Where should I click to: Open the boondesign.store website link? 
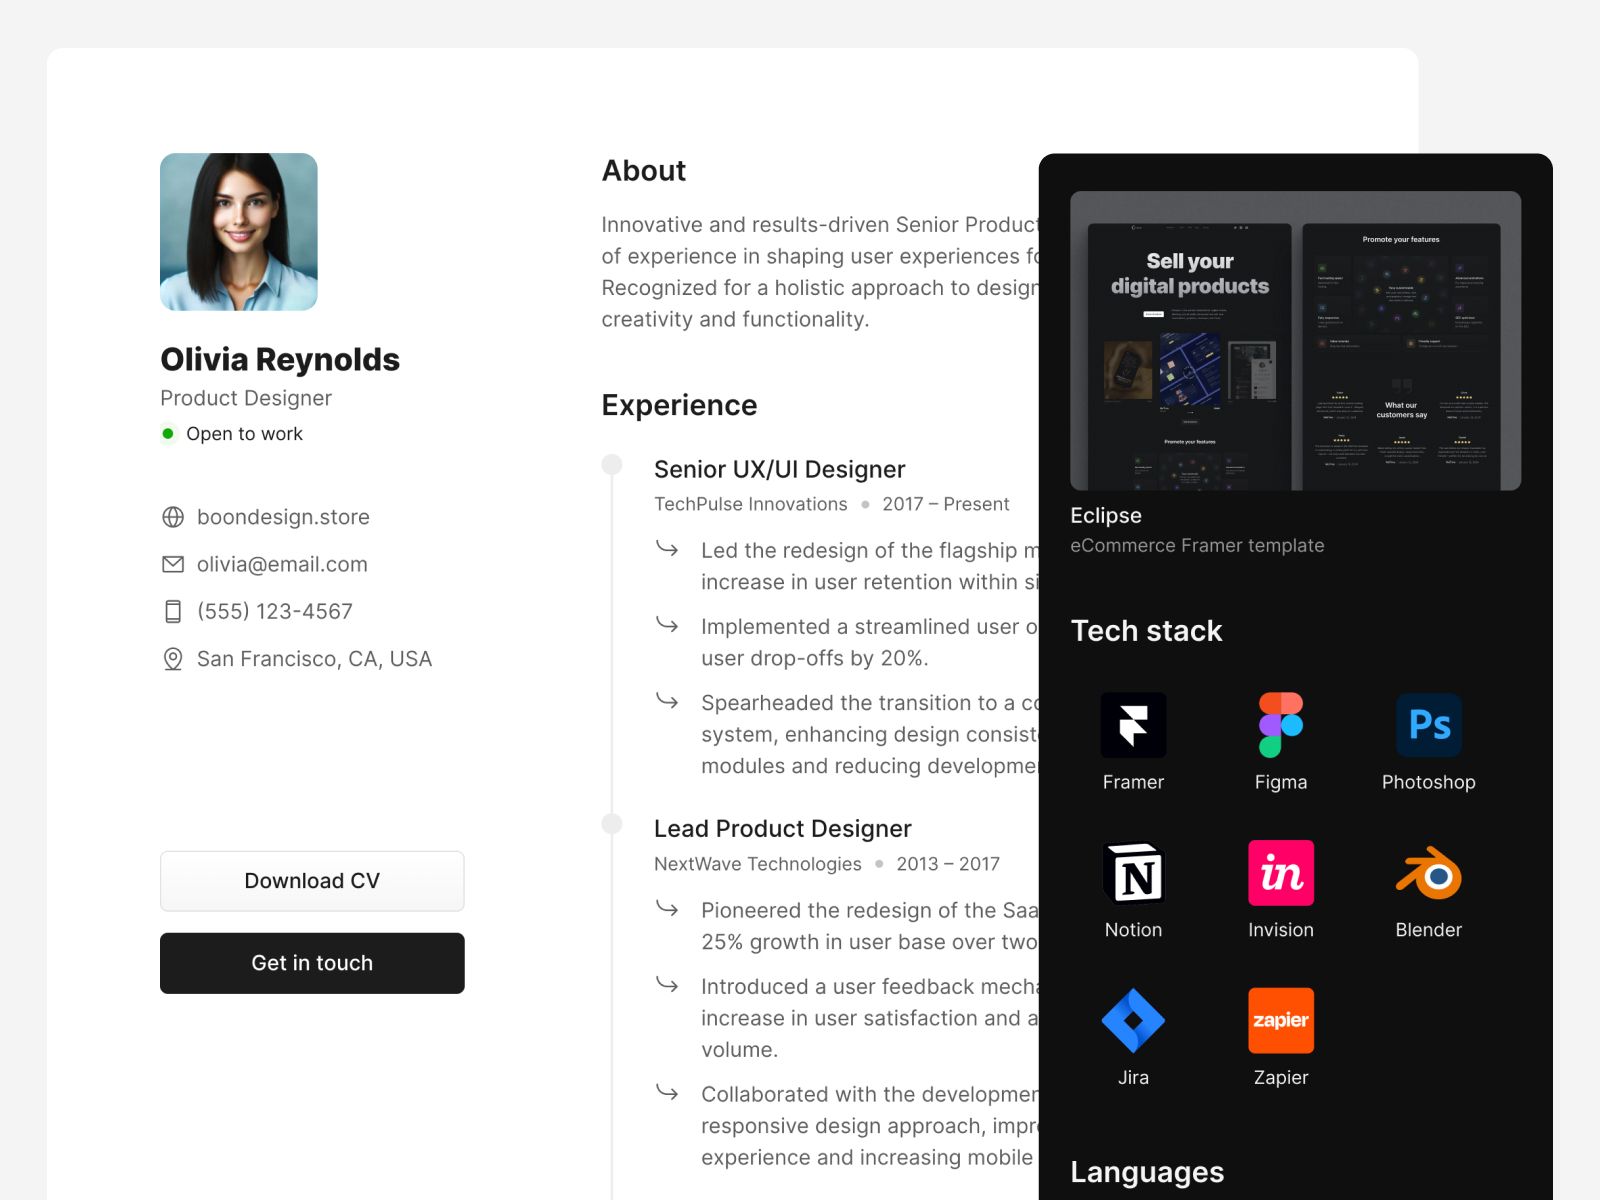(x=283, y=517)
